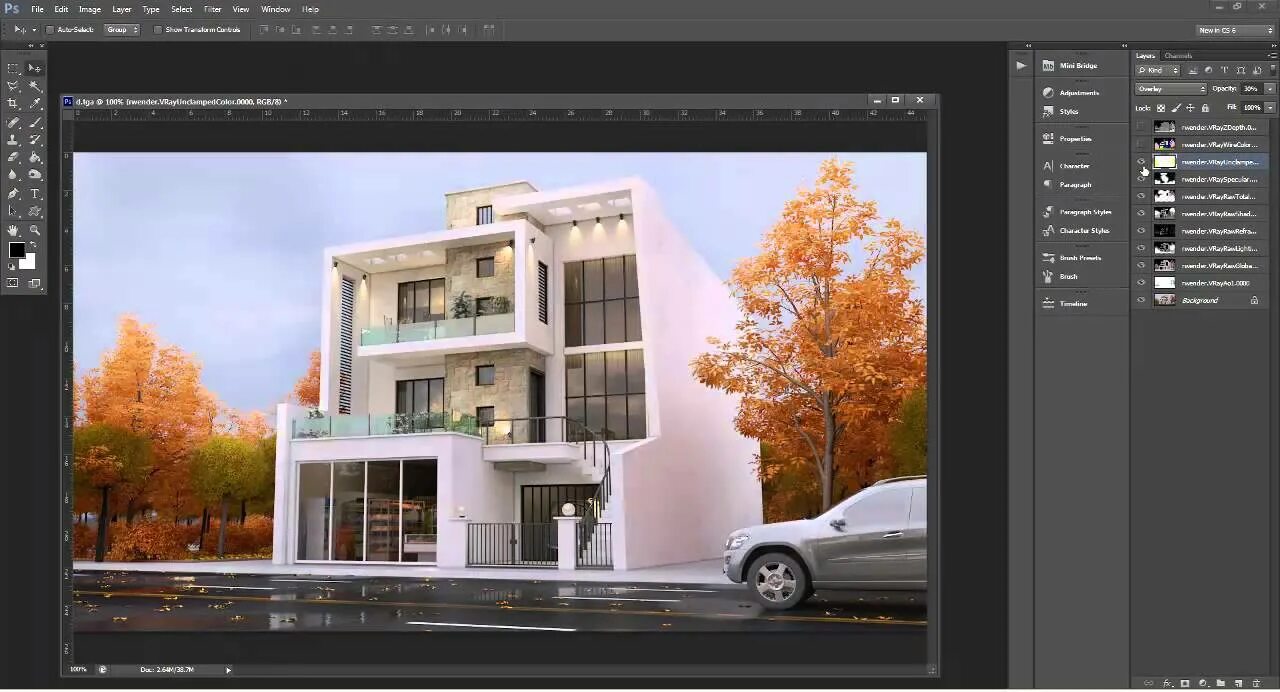This screenshot has width=1280, height=692.
Task: Hide the VRaySpecular layer
Action: point(1141,179)
